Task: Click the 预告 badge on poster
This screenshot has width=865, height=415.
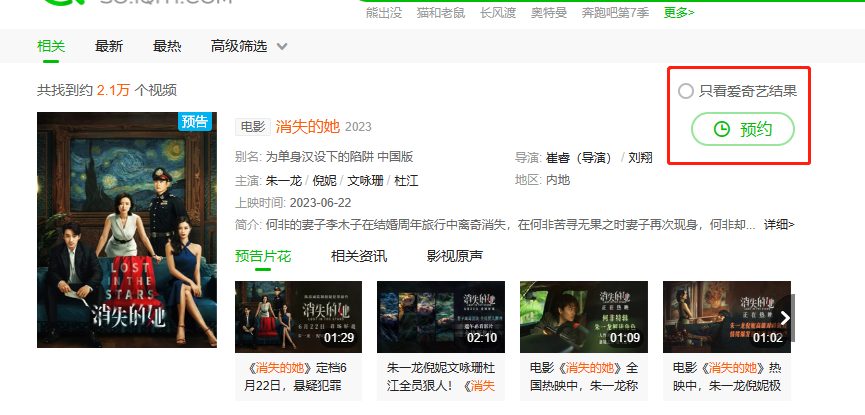Action: pos(197,122)
